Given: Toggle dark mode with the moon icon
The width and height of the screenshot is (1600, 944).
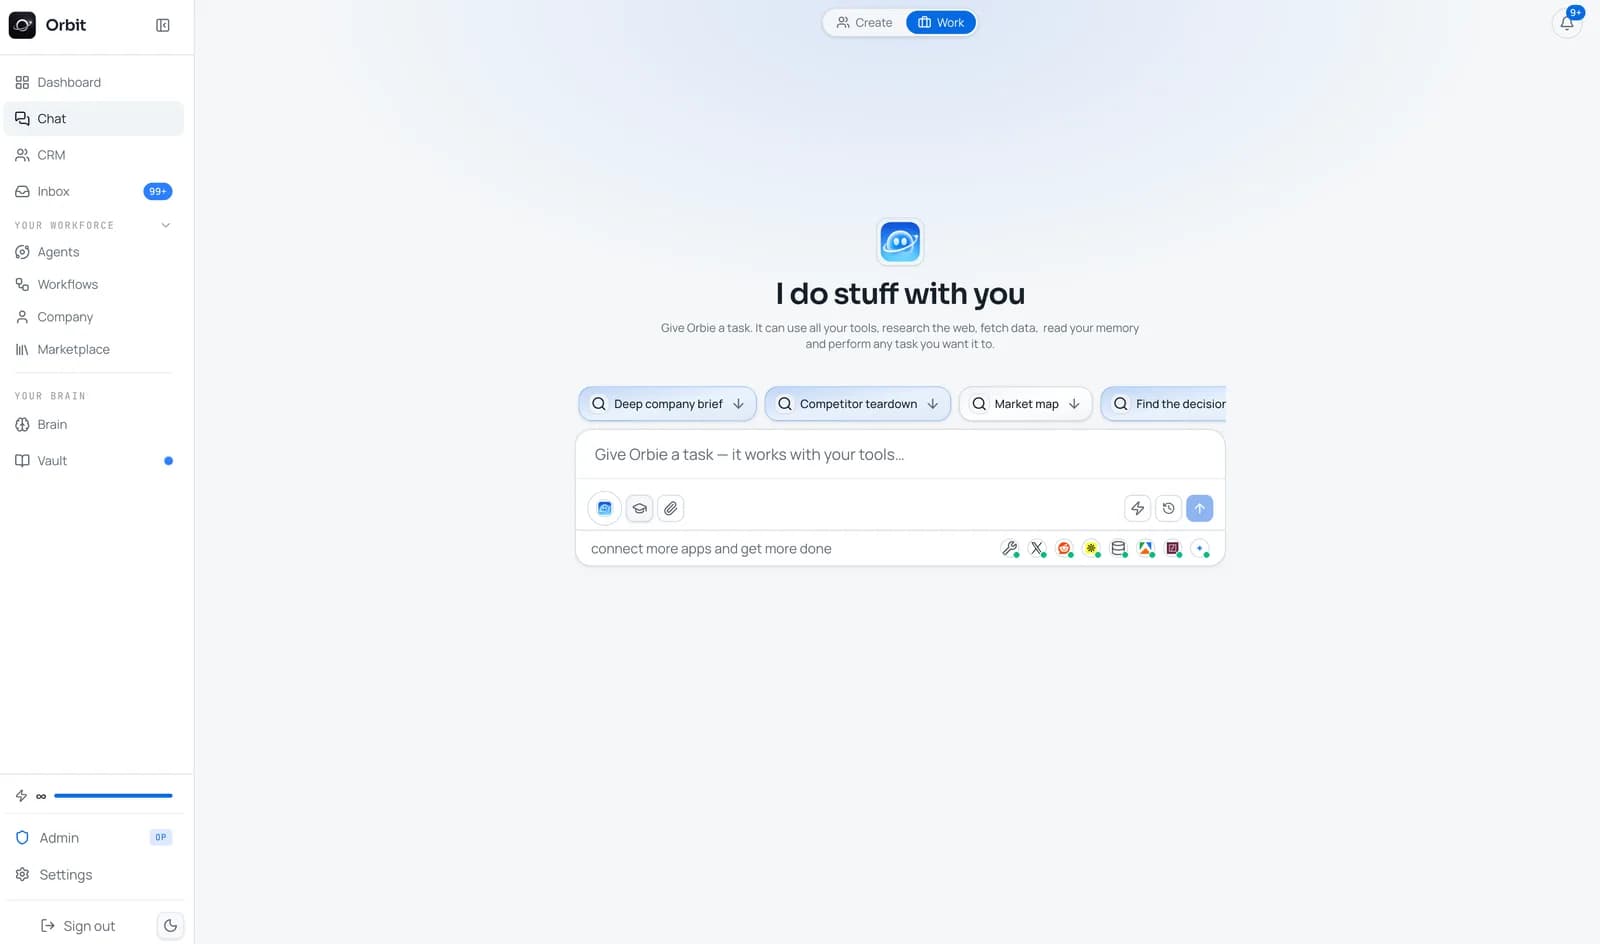Looking at the screenshot, I should (170, 926).
